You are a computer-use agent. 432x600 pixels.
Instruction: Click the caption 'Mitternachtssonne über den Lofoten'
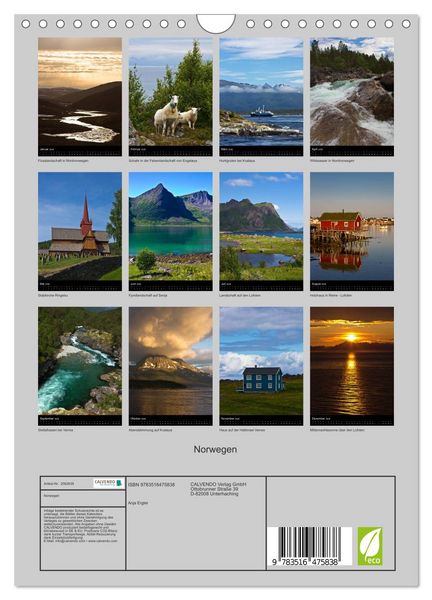(x=337, y=430)
